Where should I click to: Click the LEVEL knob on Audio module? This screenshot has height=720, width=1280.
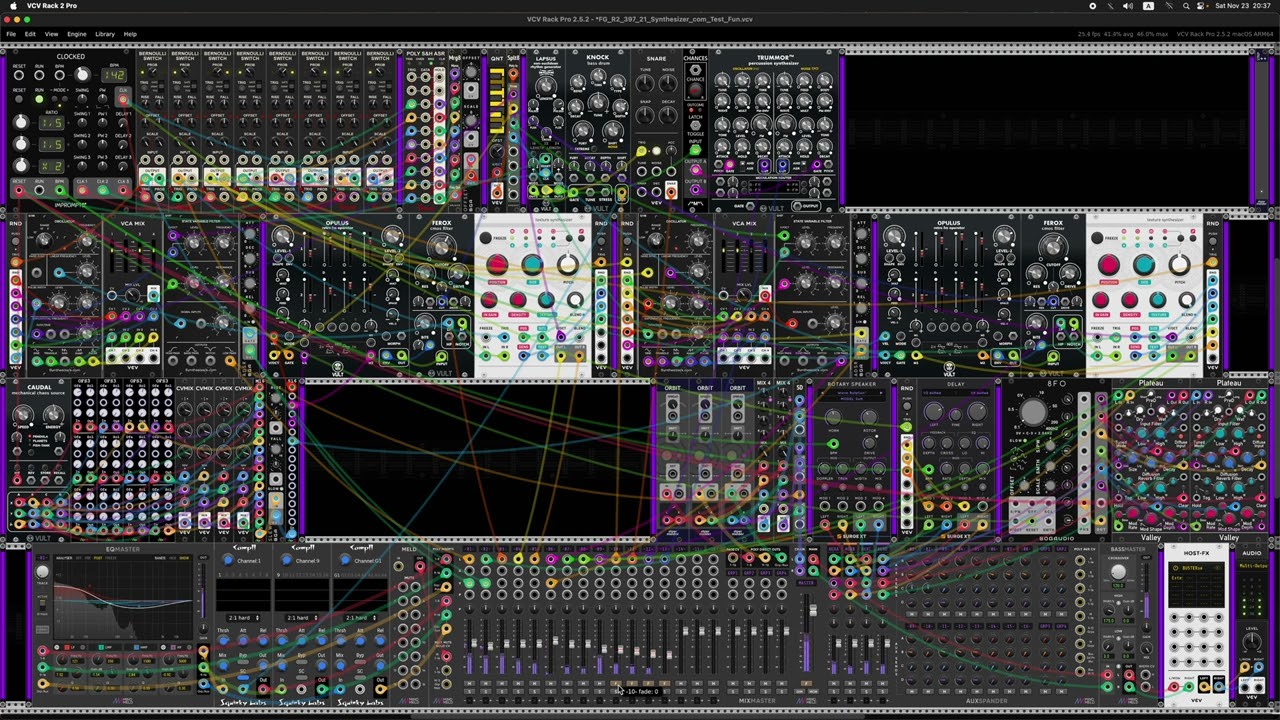click(1252, 641)
